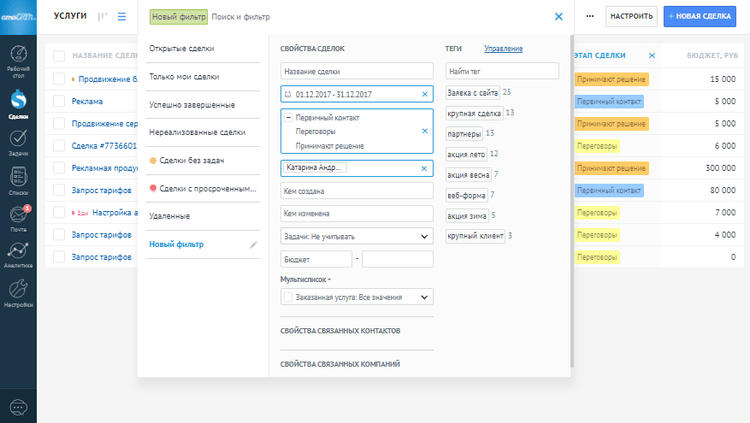Toggle select-all checkbox in table header

coord(59,56)
